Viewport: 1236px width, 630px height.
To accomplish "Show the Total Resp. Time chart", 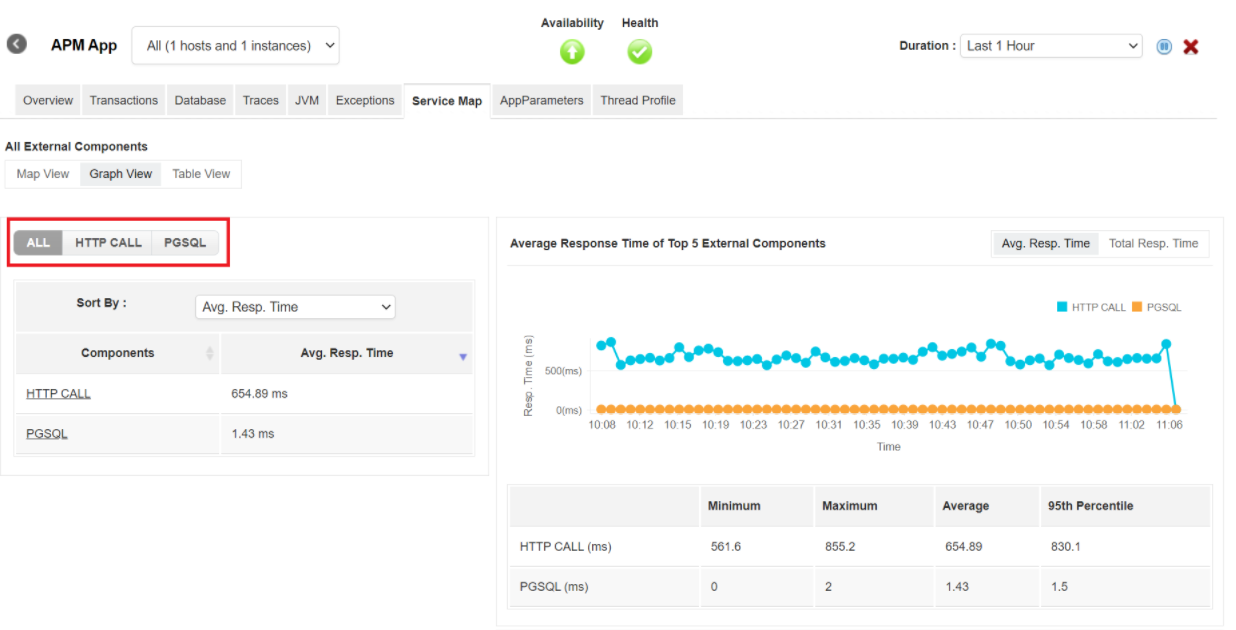I will 1153,243.
